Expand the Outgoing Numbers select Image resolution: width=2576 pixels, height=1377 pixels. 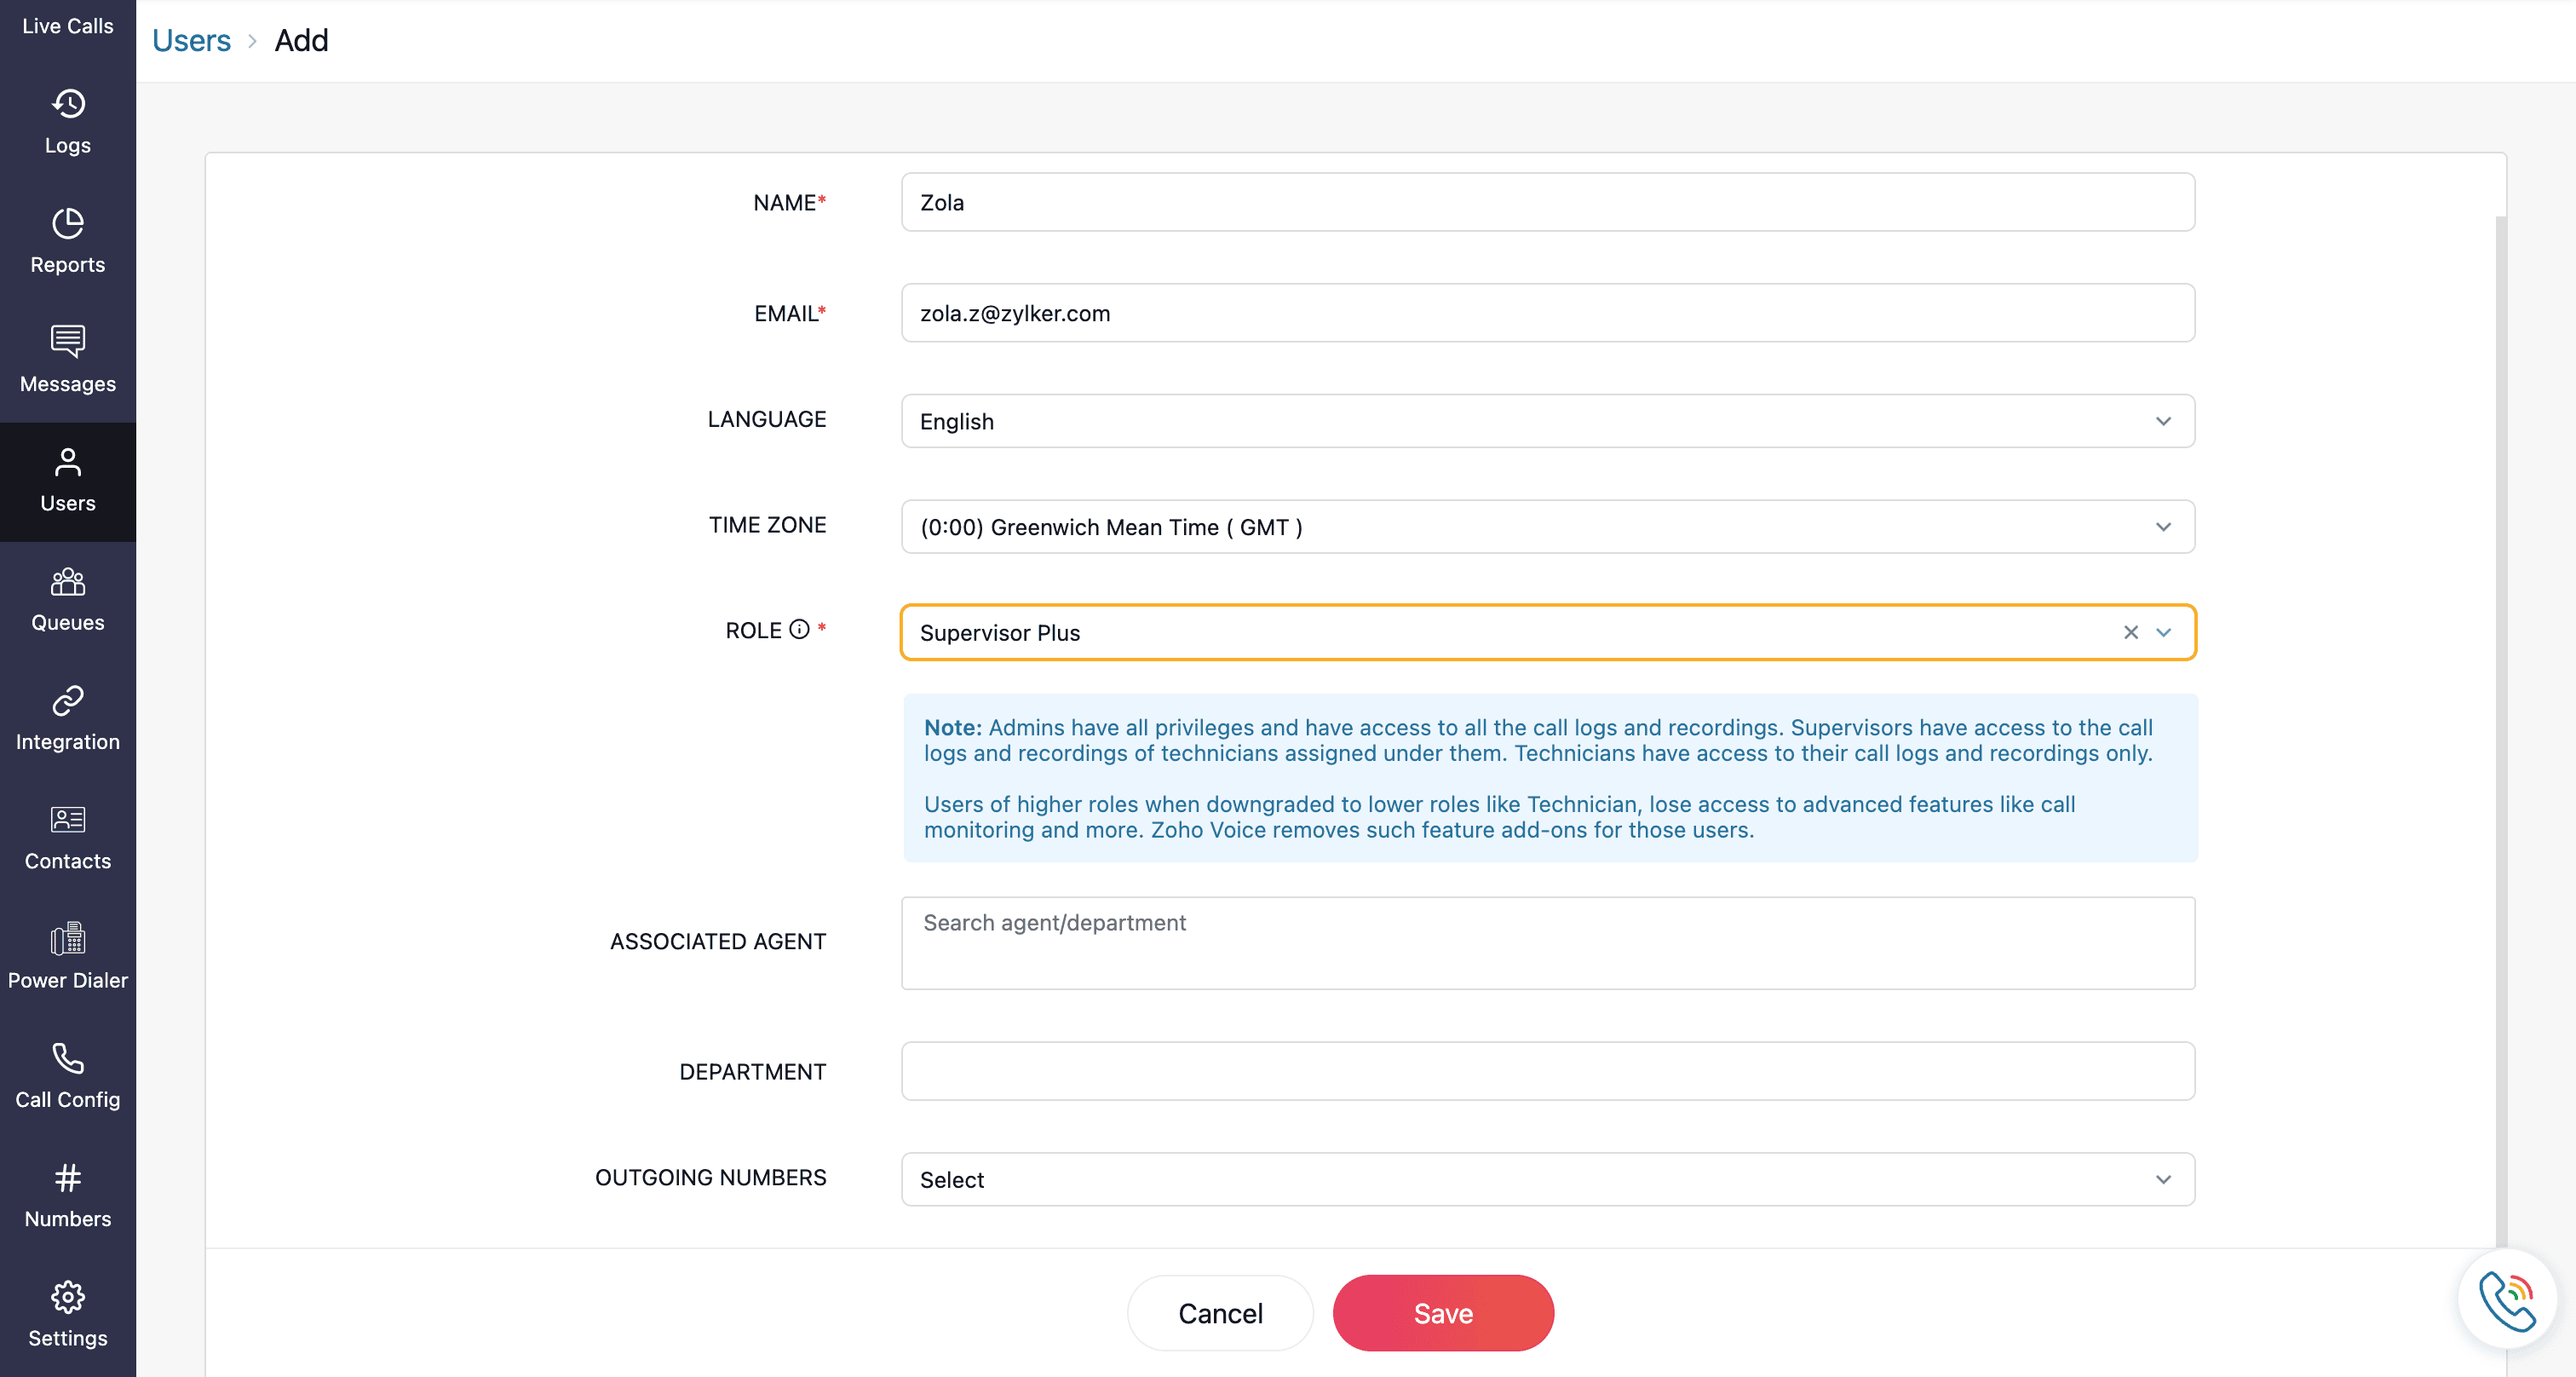(x=2163, y=1180)
